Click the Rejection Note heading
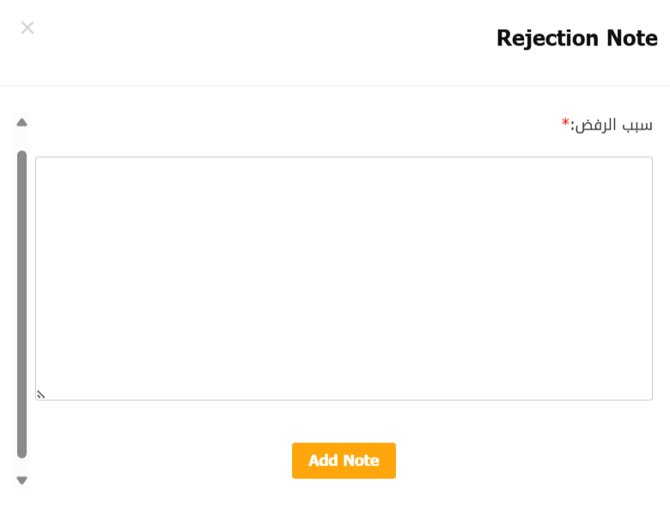Screen dimensions: 670x516 pyautogui.click(x=577, y=38)
